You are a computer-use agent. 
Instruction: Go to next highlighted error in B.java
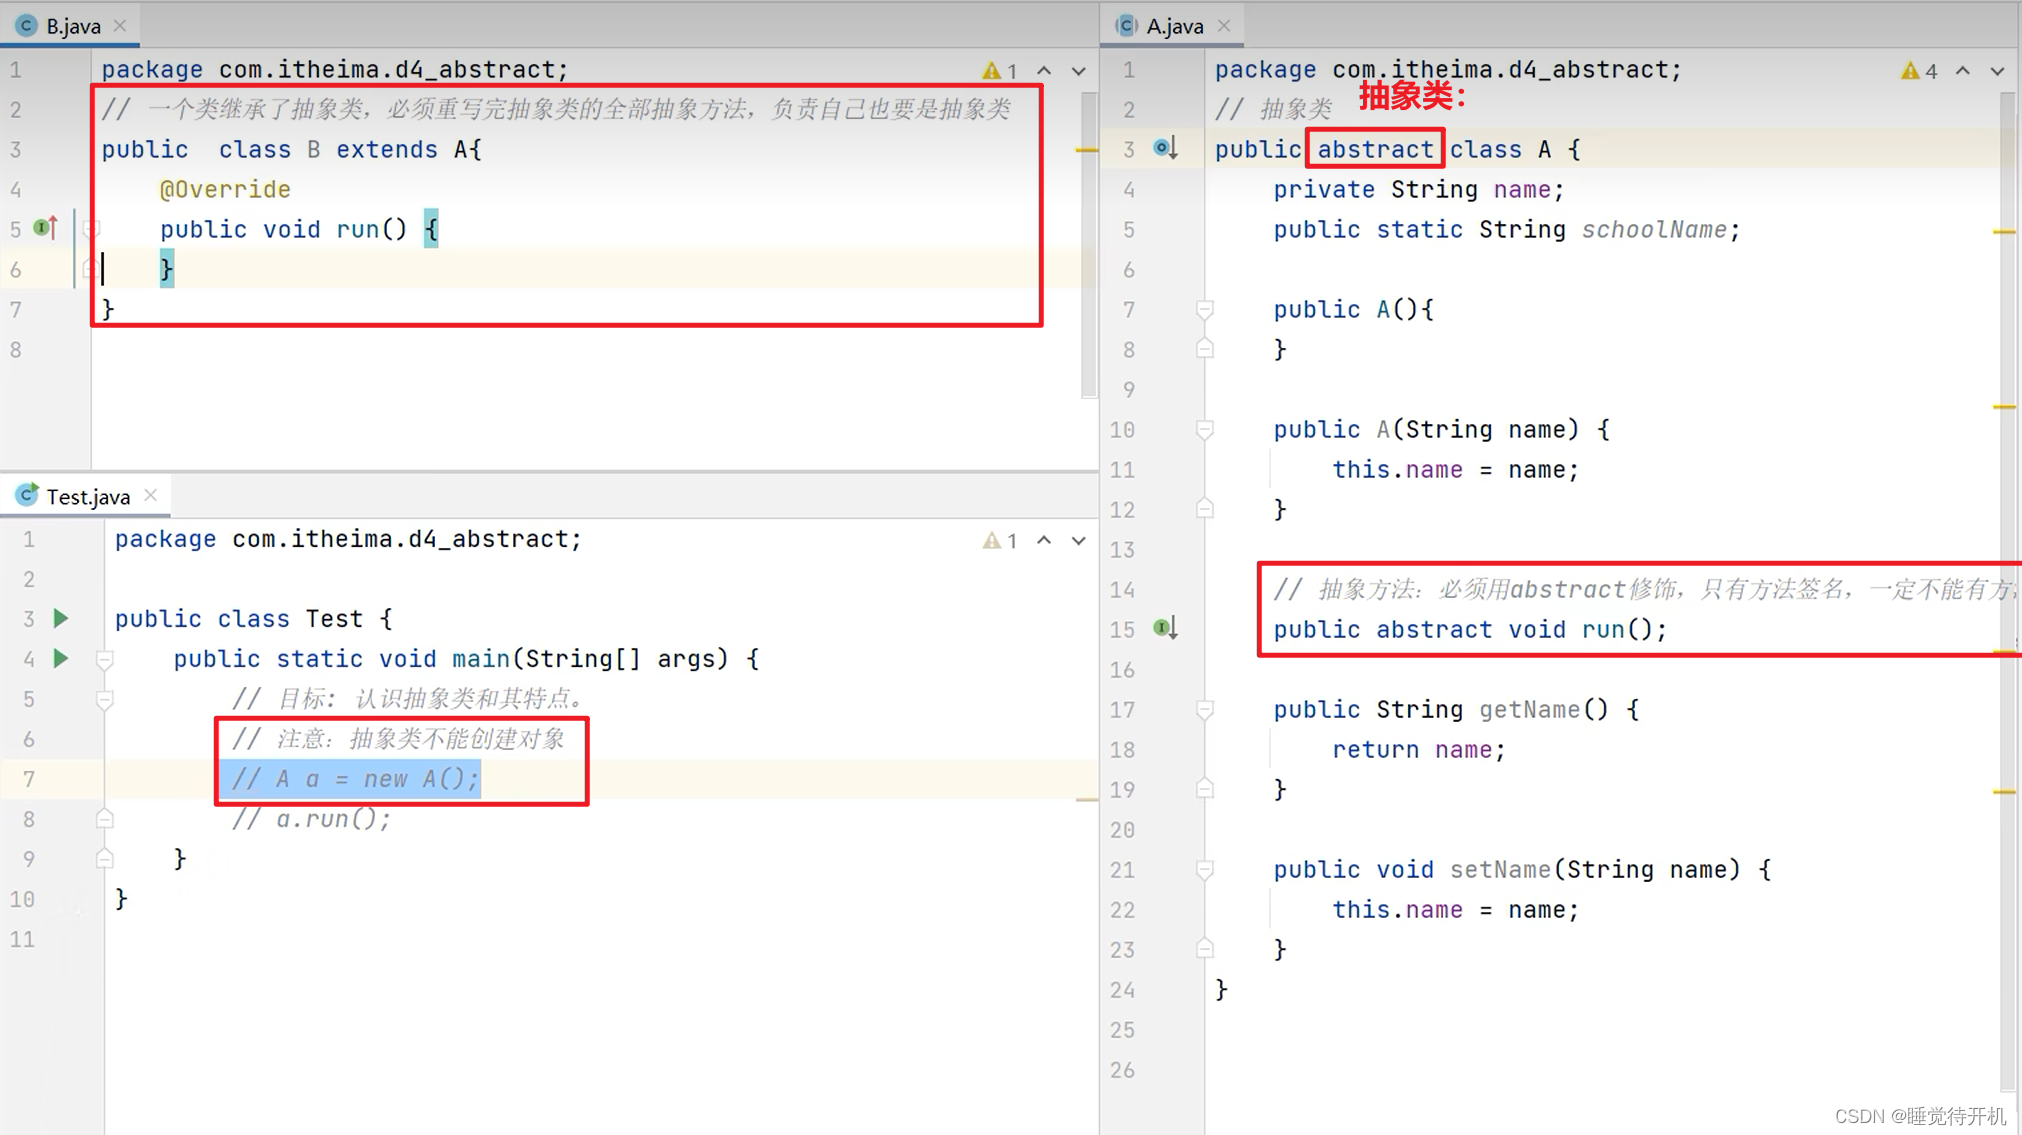click(1078, 71)
